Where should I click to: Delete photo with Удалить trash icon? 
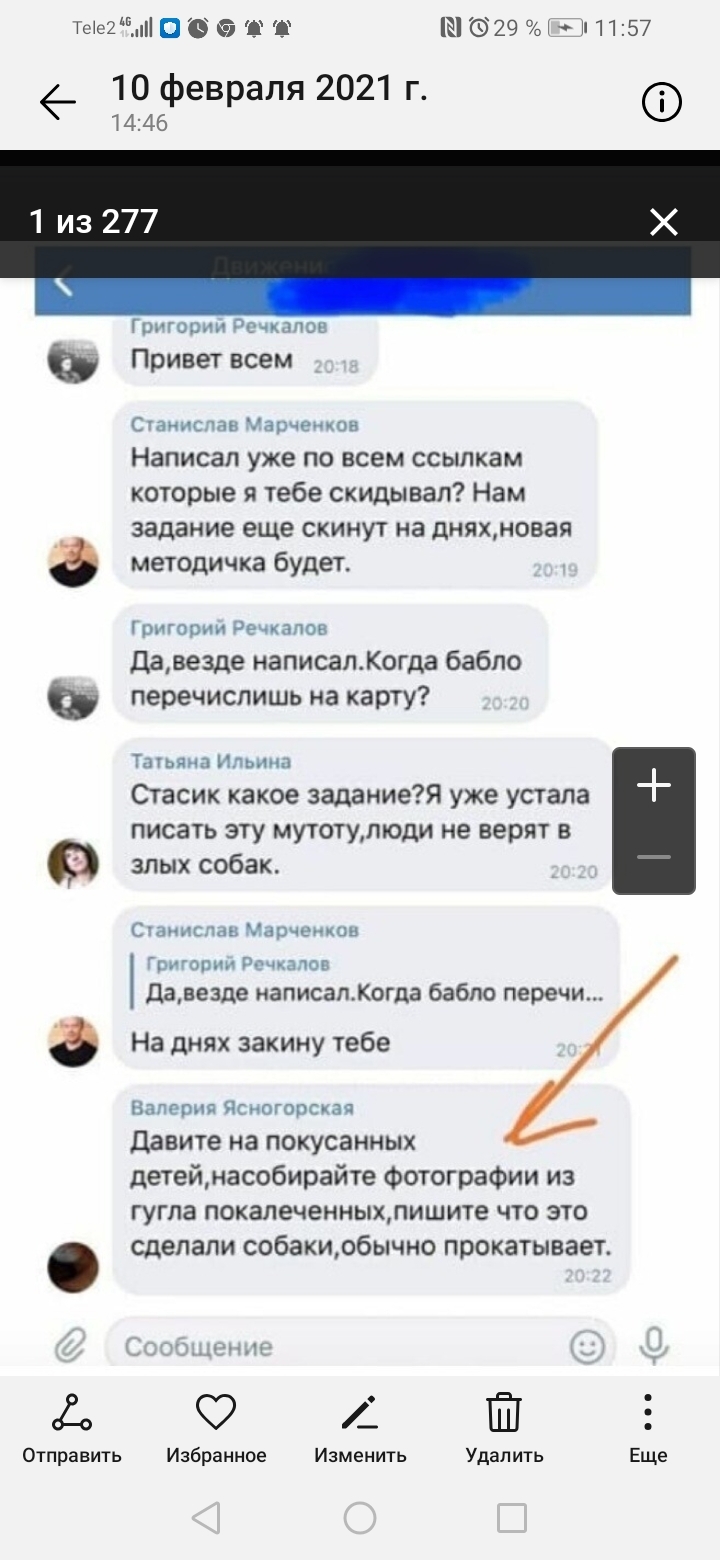click(x=505, y=1427)
